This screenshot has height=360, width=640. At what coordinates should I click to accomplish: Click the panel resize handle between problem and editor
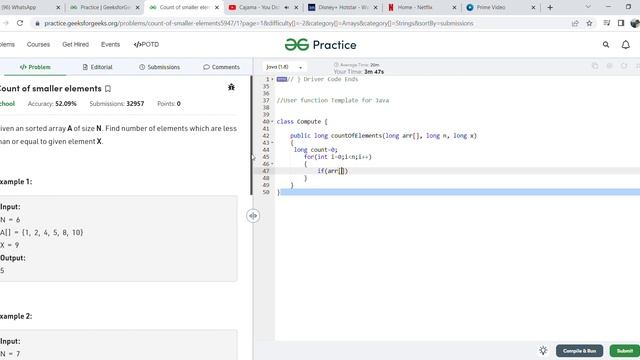pos(253,216)
